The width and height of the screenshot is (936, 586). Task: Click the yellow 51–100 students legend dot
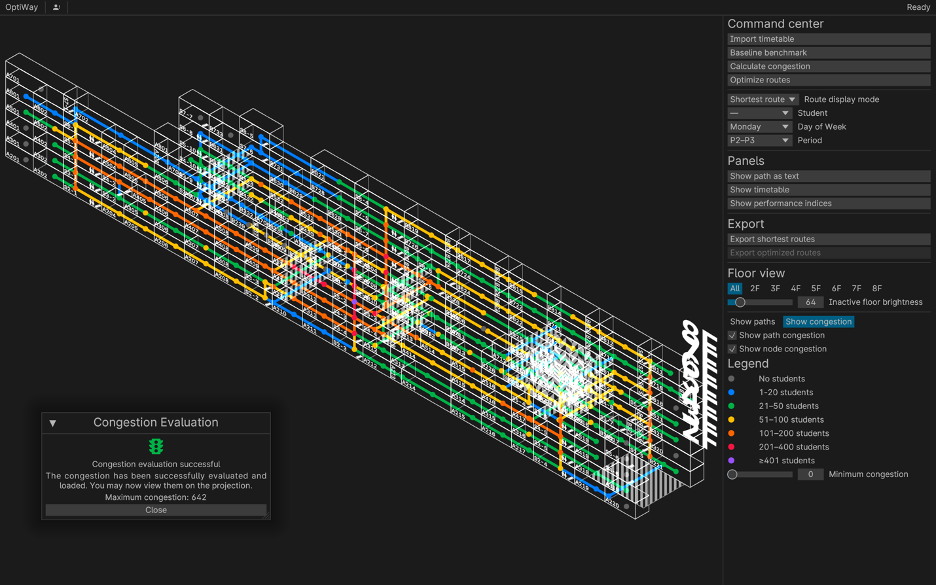(731, 420)
